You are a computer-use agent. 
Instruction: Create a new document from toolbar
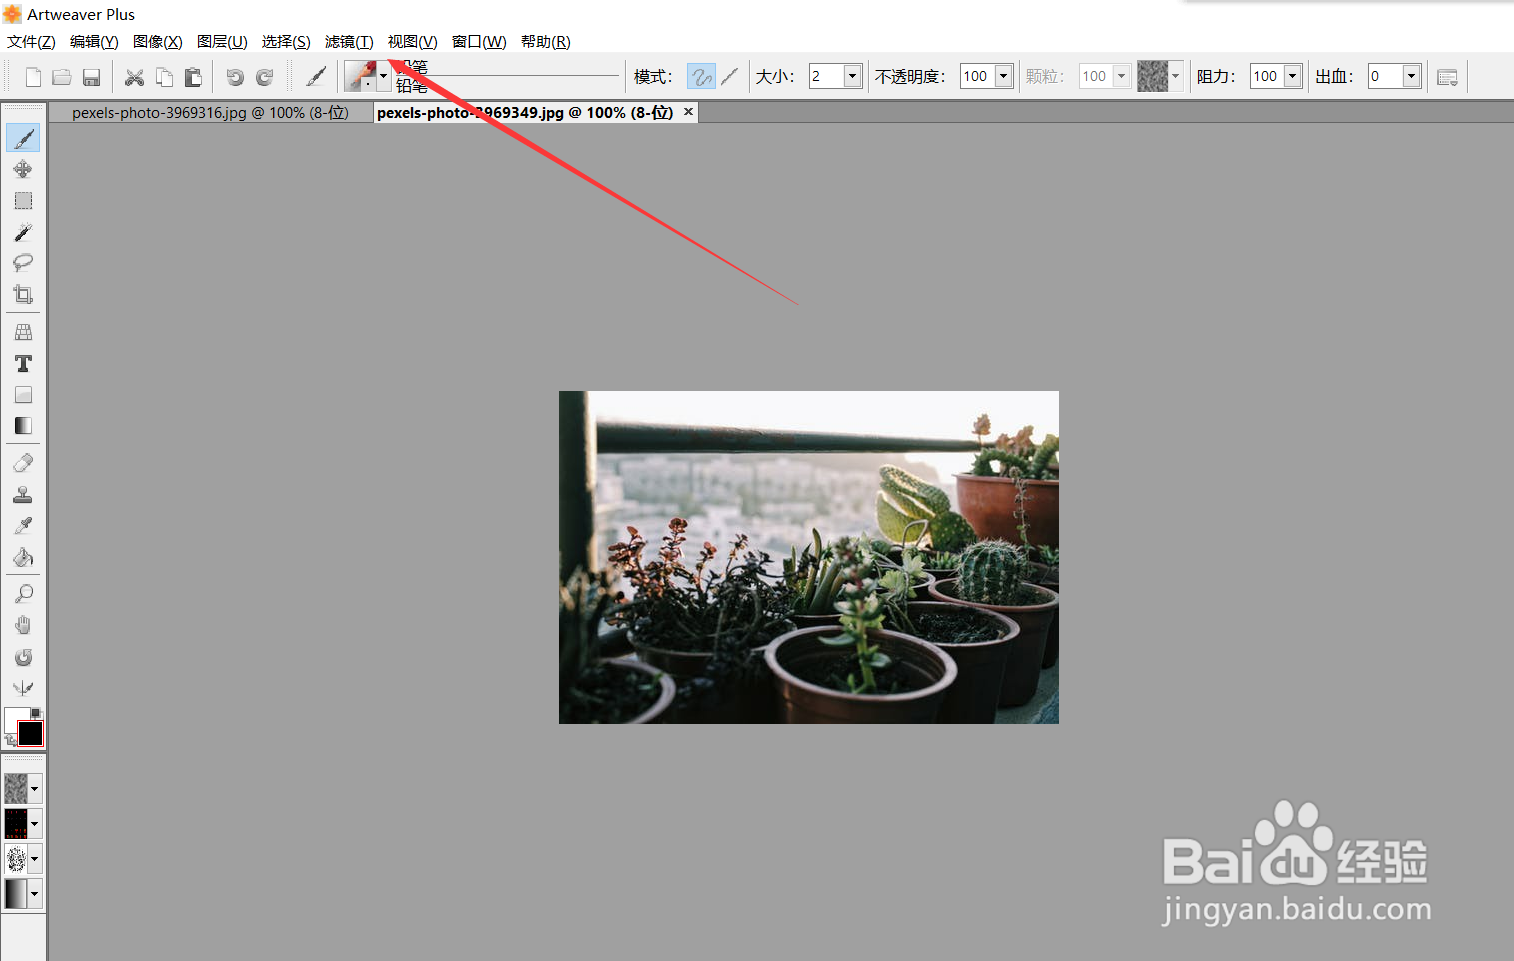pos(33,77)
